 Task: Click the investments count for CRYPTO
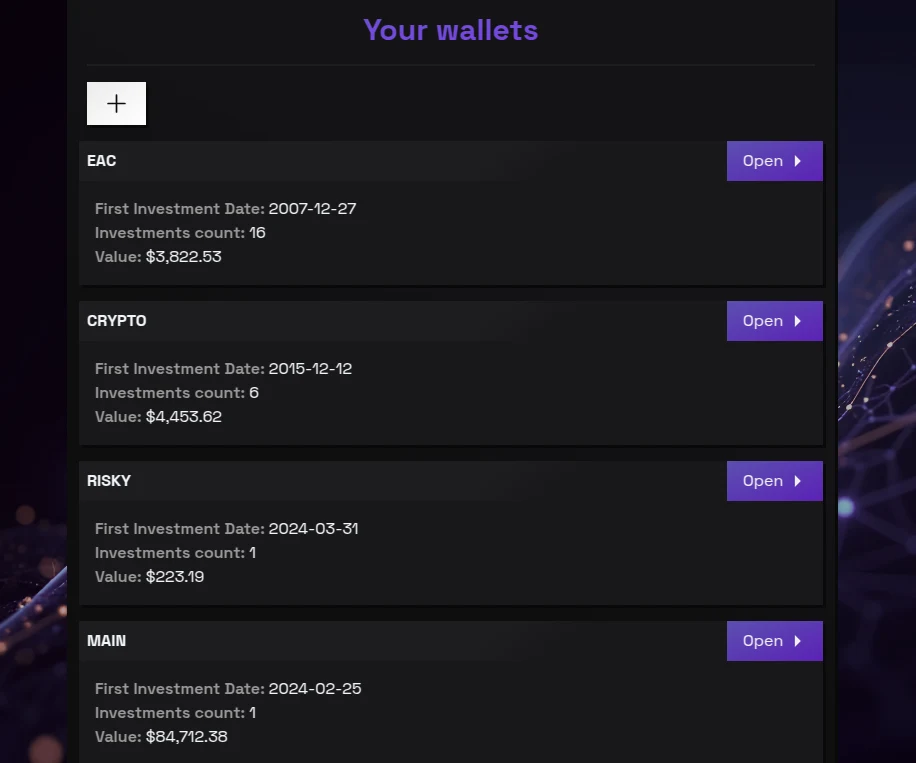pyautogui.click(x=176, y=392)
